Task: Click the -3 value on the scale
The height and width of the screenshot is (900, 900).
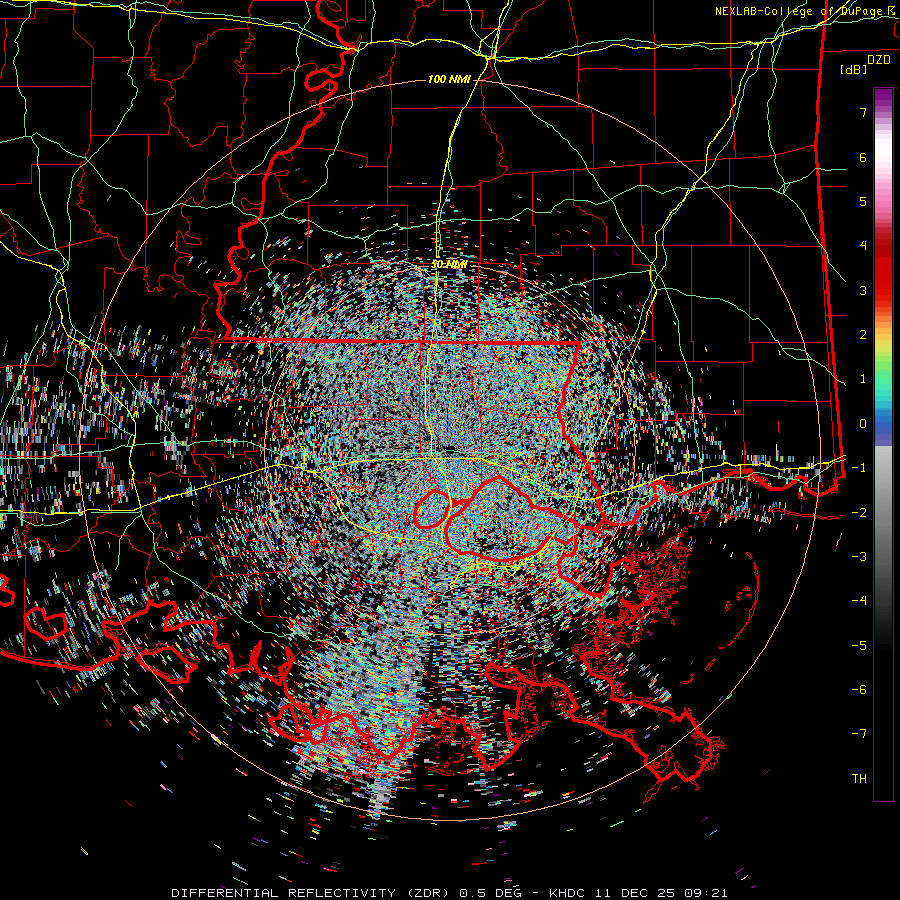Action: click(859, 557)
